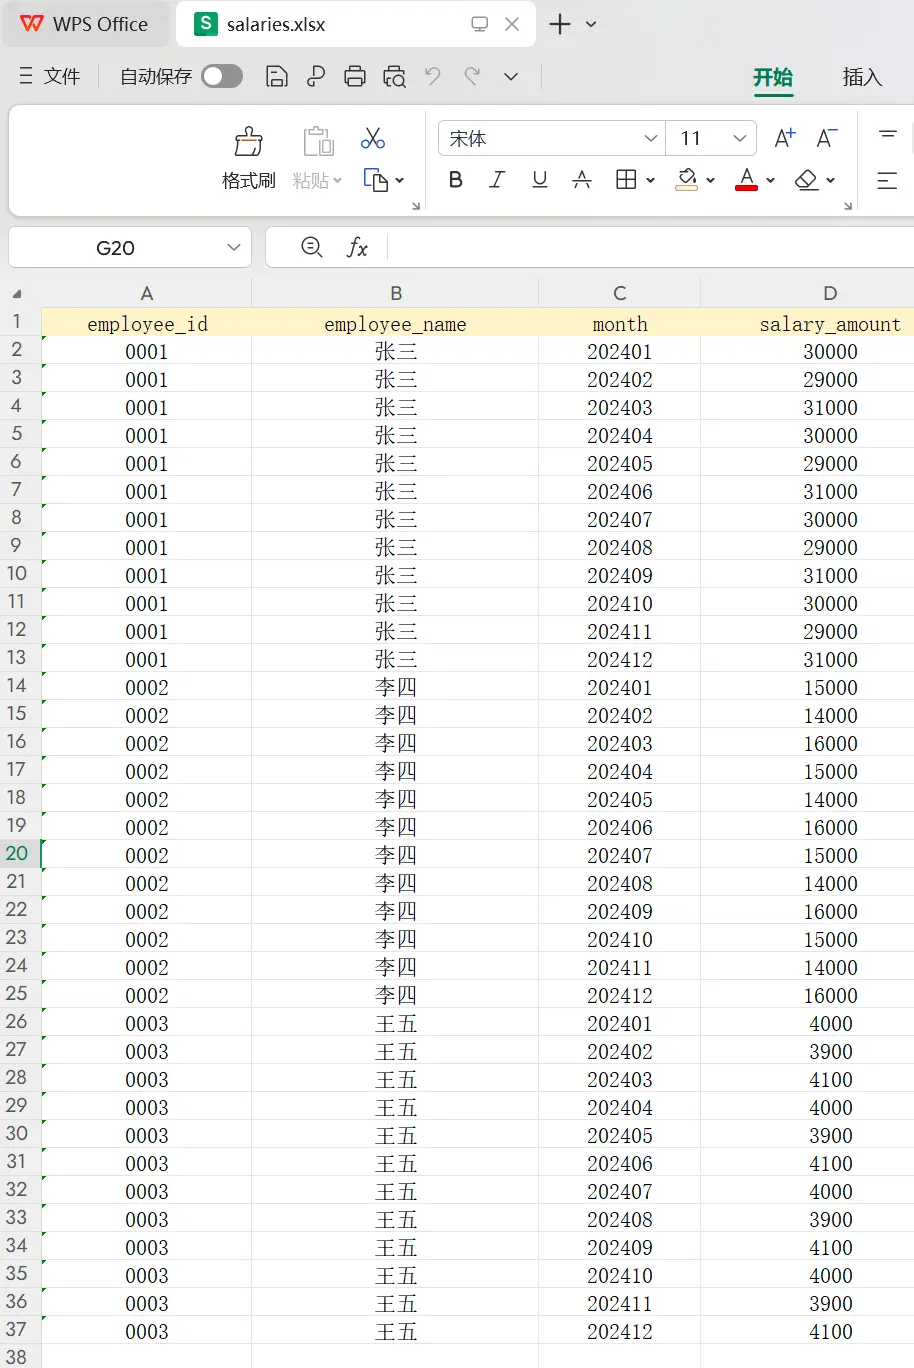This screenshot has height=1368, width=914.
Task: Click the undo arrow
Action: pyautogui.click(x=433, y=76)
